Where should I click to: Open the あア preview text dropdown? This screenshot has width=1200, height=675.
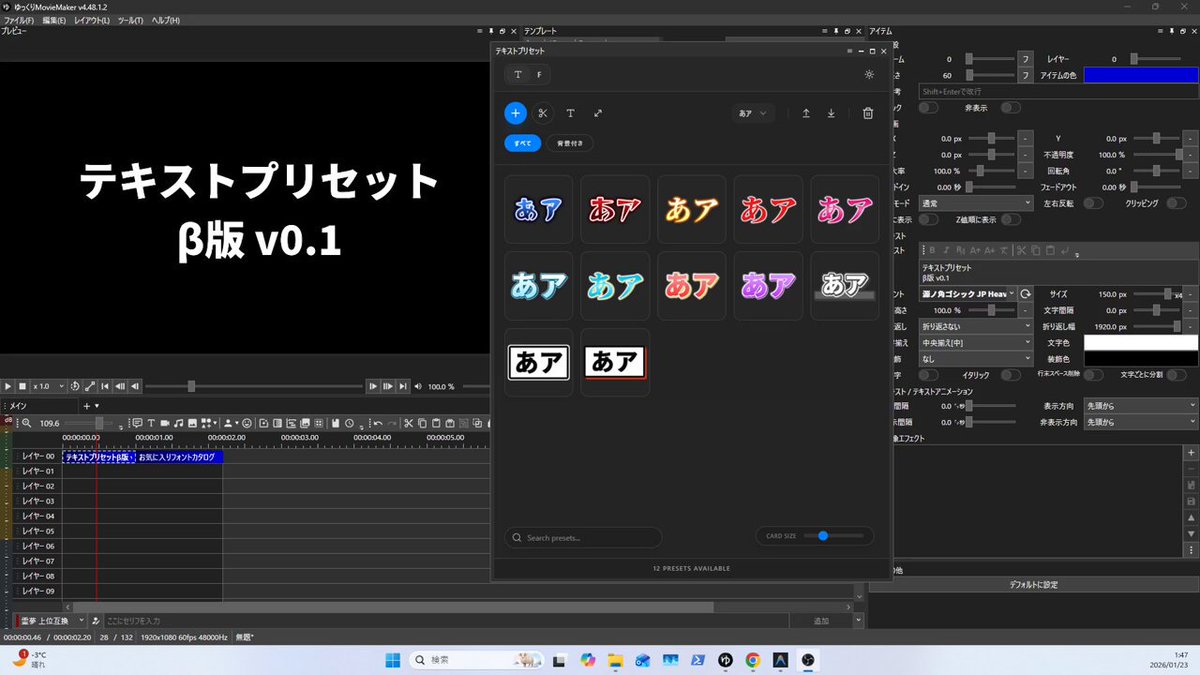[x=755, y=113]
